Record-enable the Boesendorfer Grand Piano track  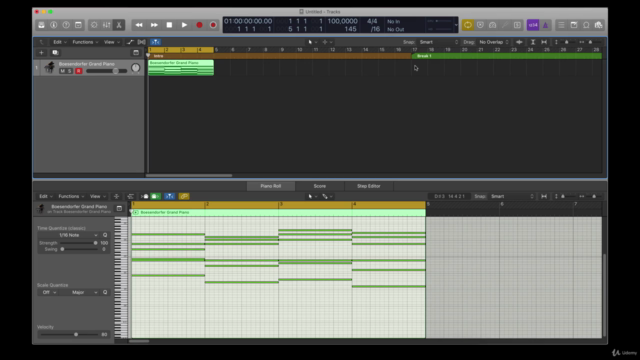pyautogui.click(x=79, y=71)
